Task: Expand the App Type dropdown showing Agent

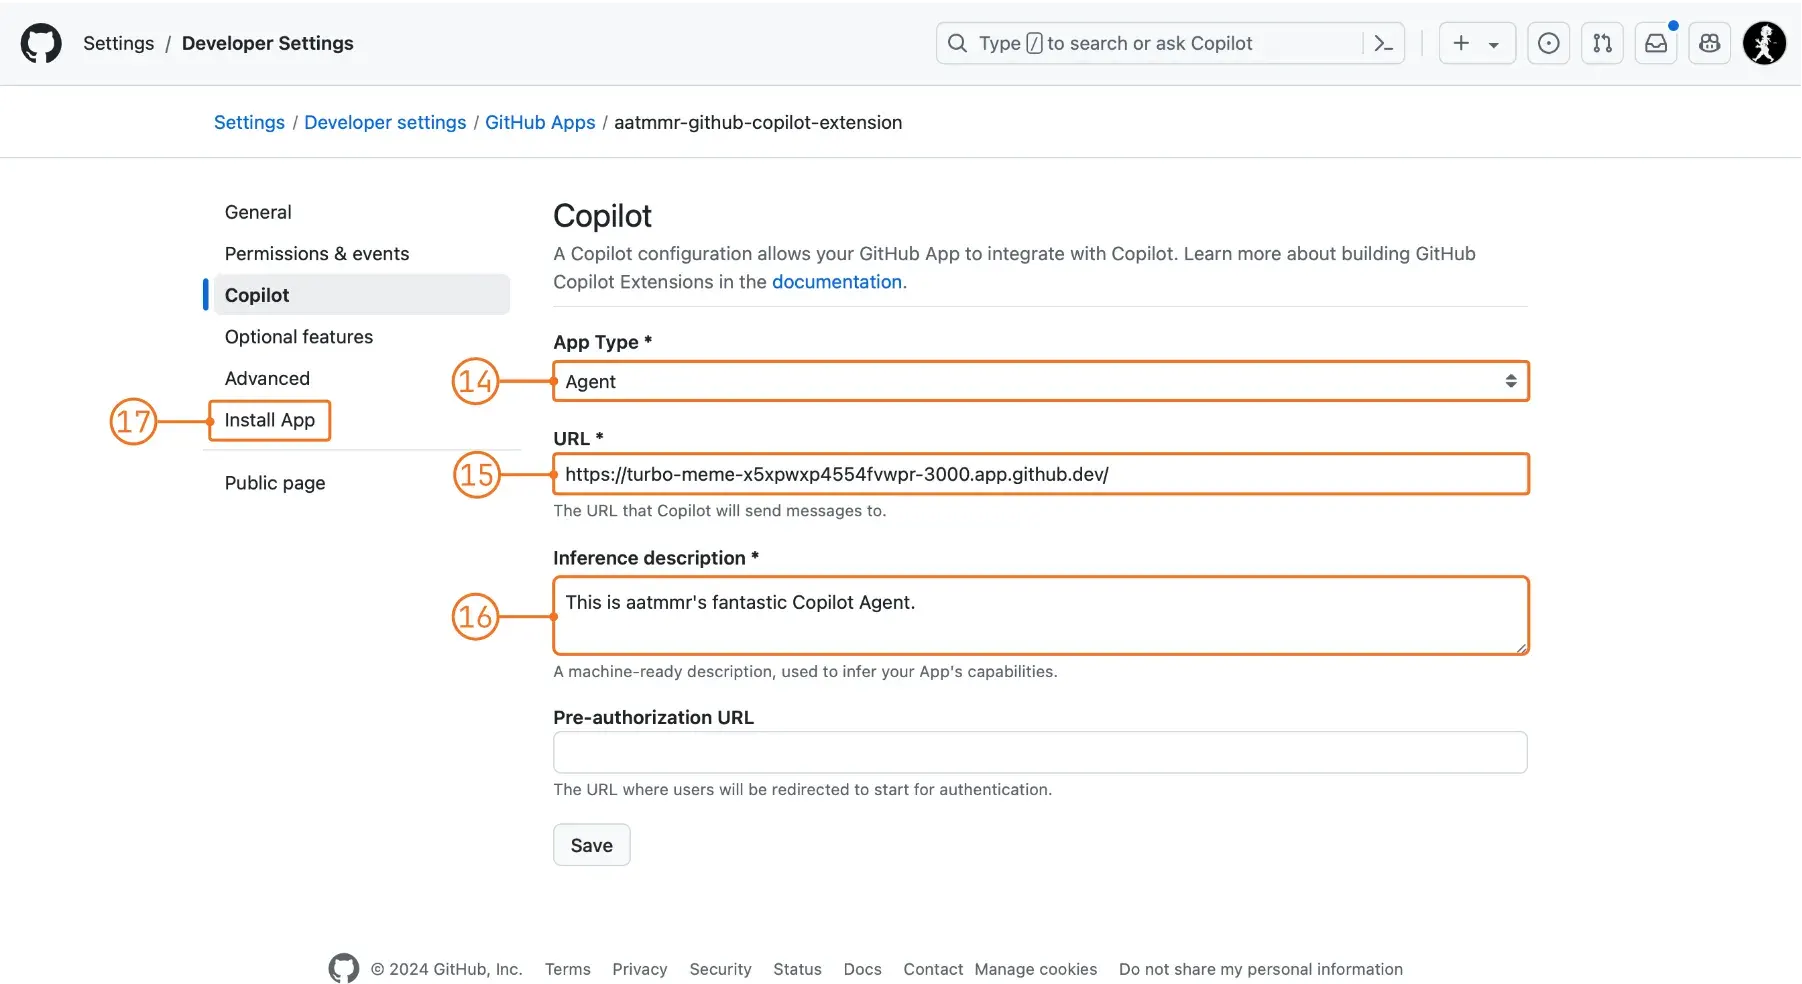Action: click(1040, 381)
